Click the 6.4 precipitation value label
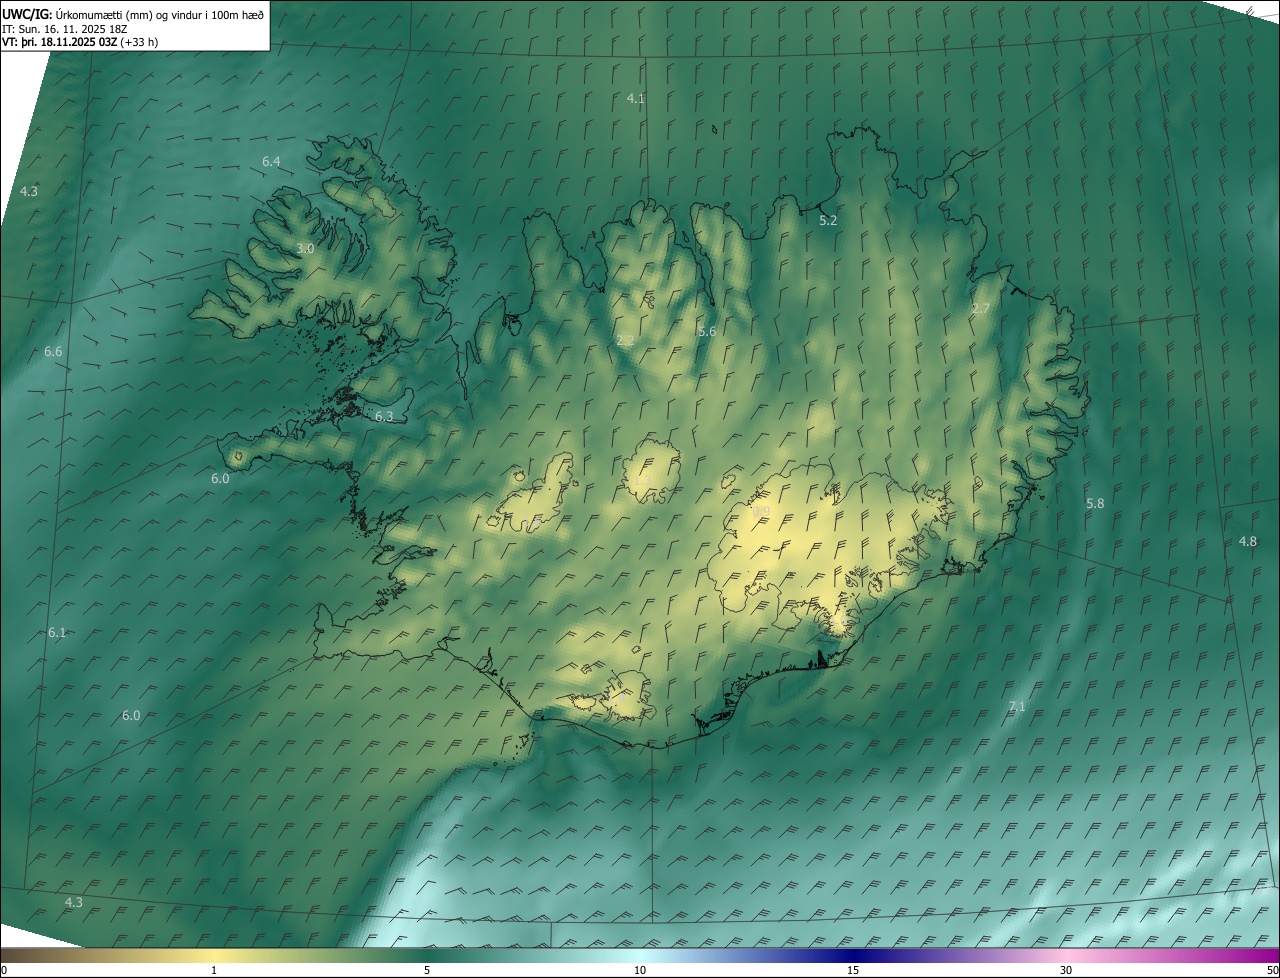Image resolution: width=1280 pixels, height=978 pixels. pos(271,161)
